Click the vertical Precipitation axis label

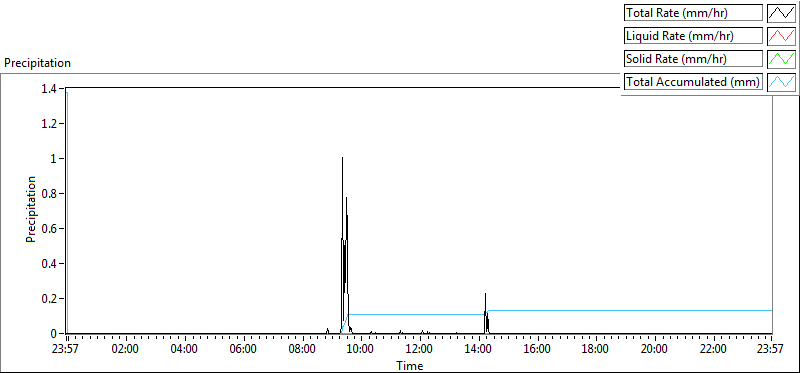(x=31, y=210)
